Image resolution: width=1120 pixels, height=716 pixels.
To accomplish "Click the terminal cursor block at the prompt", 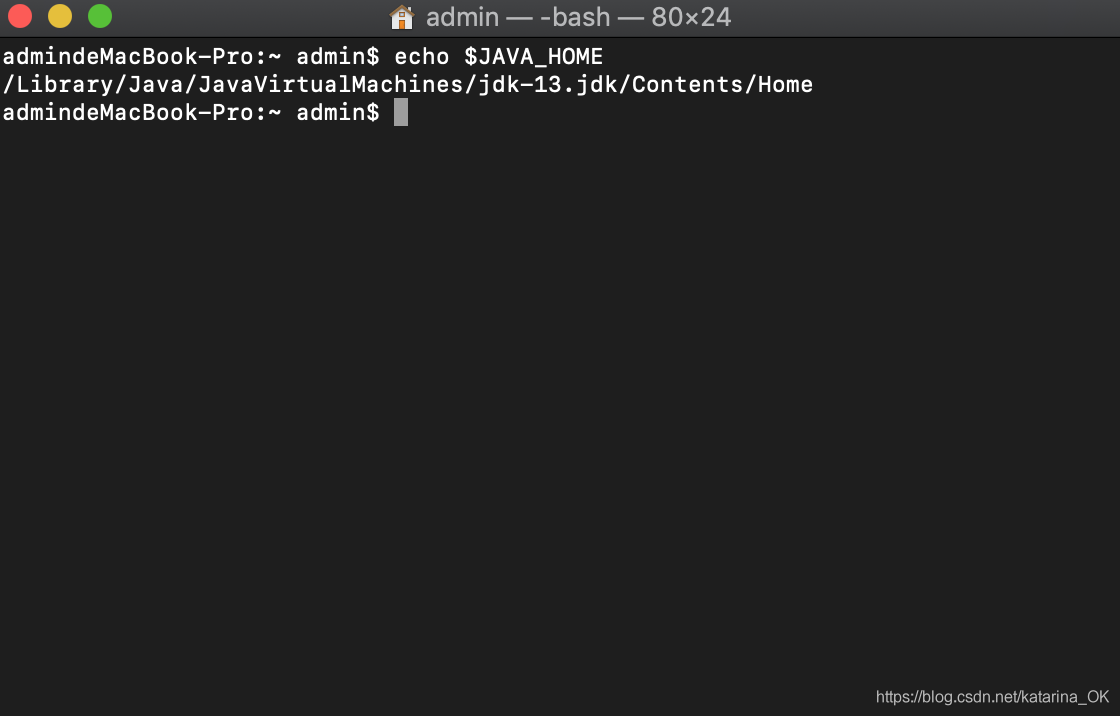I will click(x=401, y=112).
